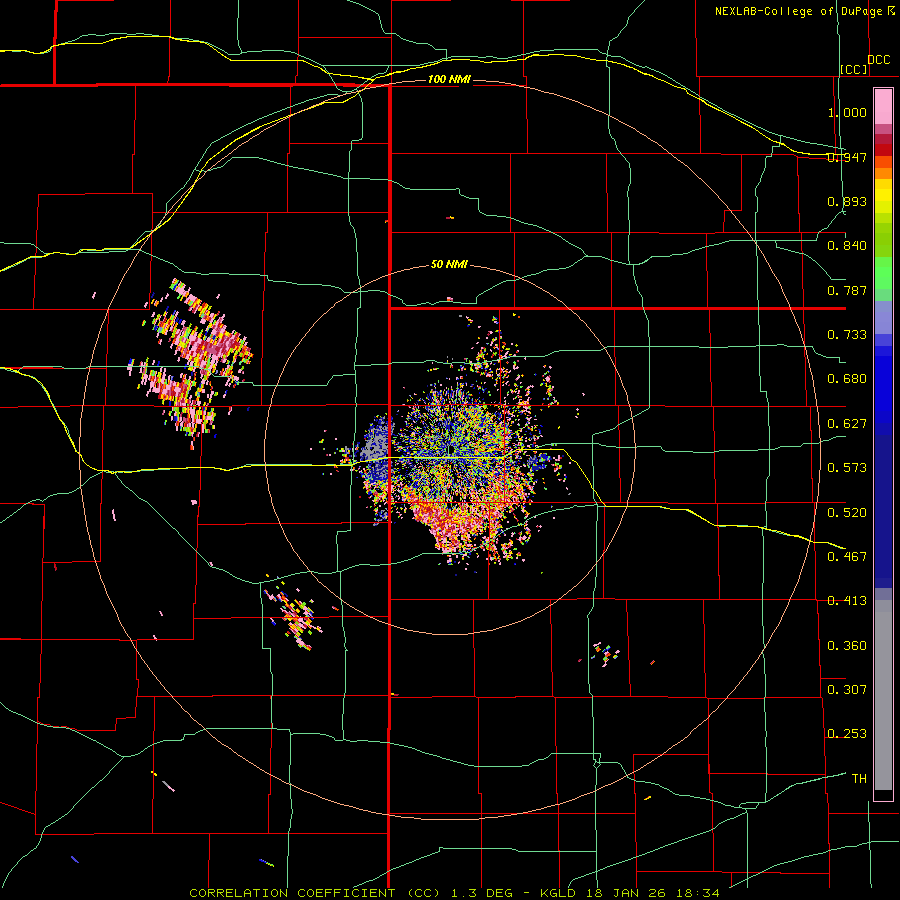900x900 pixels.
Task: Click the radar site center point
Action: click(x=451, y=449)
